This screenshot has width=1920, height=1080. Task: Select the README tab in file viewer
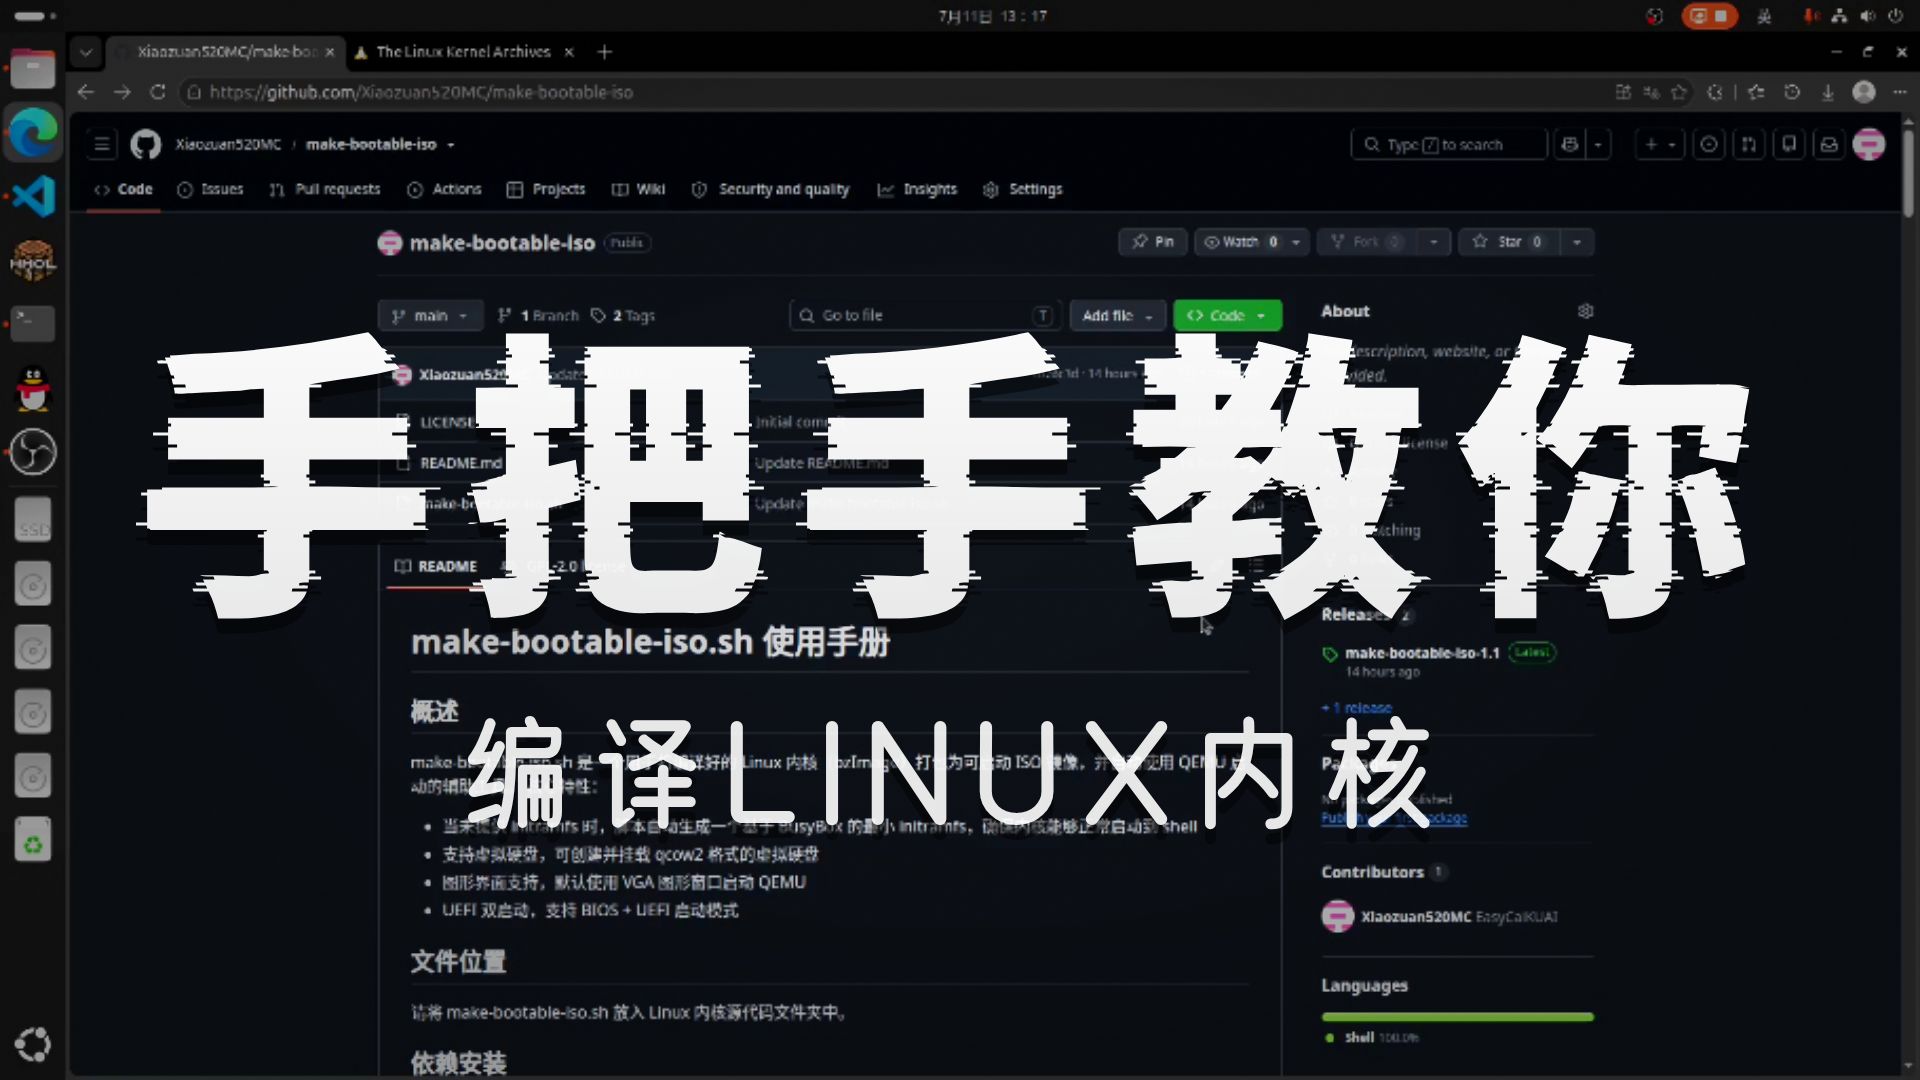436,566
